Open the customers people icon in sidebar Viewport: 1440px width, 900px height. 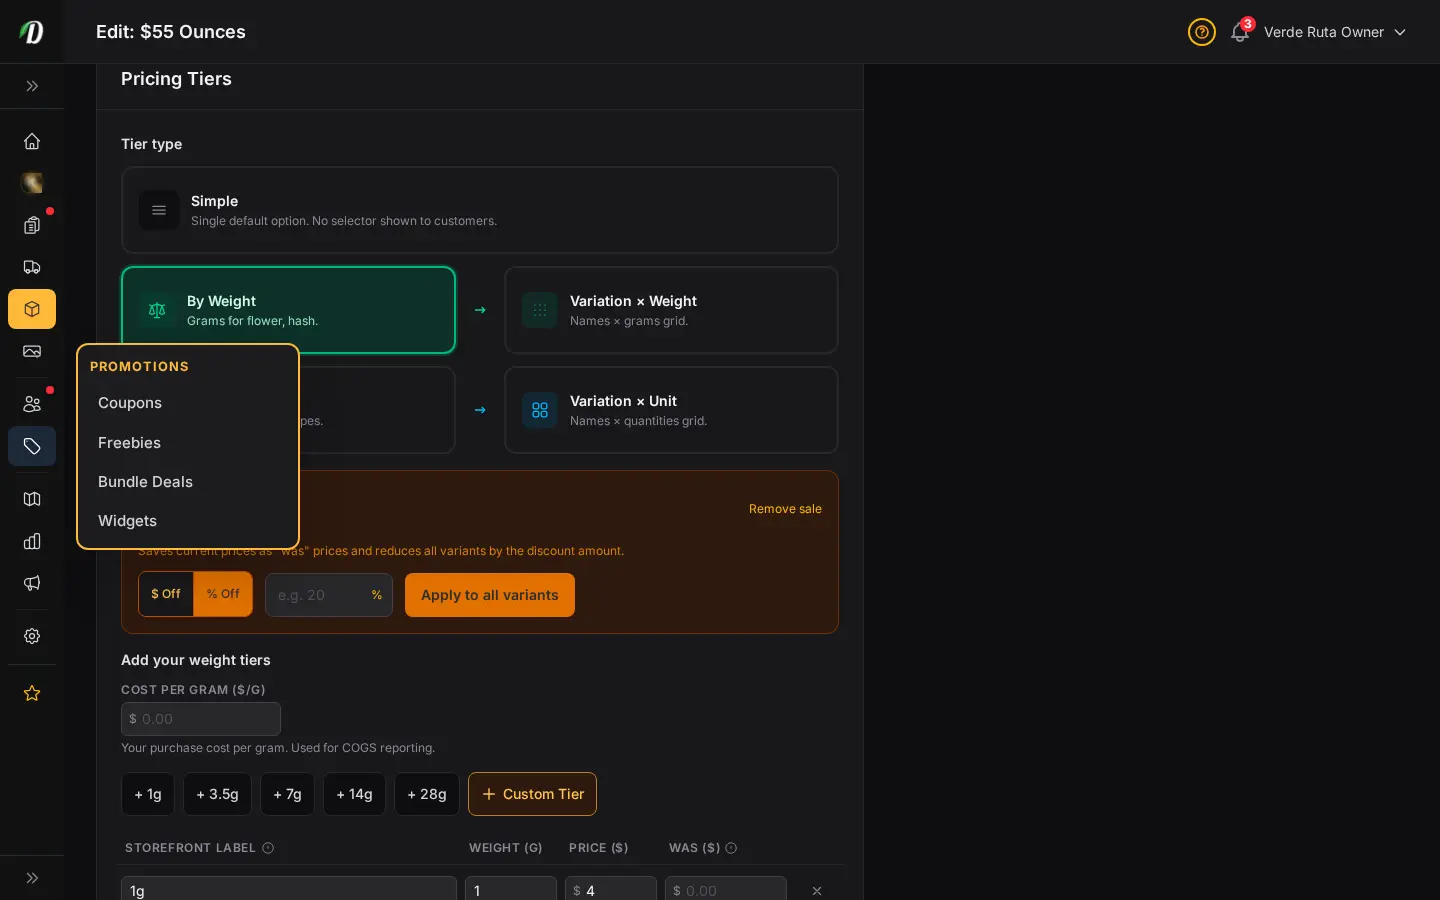(x=32, y=404)
